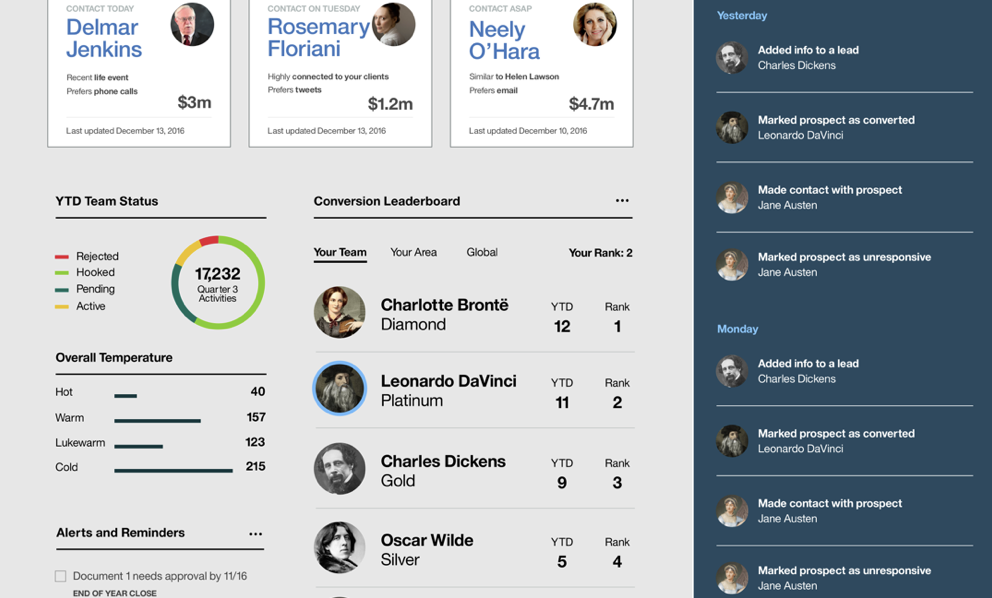This screenshot has height=598, width=992.
Task: Click the 'Similar to Helen Lawson' text
Action: [514, 77]
